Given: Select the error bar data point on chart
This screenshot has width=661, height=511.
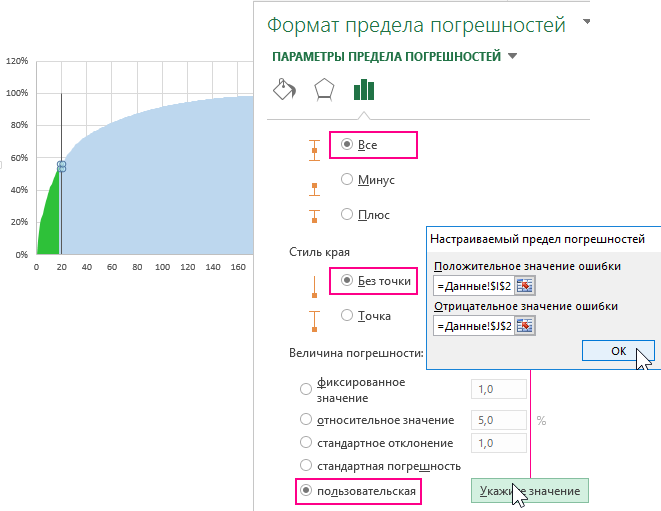Looking at the screenshot, I should pos(62,167).
